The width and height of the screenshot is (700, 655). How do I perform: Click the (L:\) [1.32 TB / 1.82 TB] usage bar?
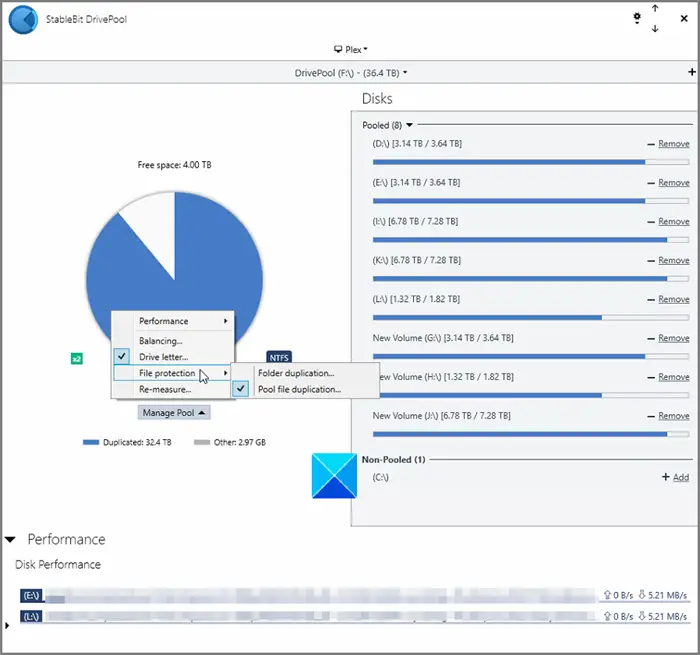pos(531,317)
